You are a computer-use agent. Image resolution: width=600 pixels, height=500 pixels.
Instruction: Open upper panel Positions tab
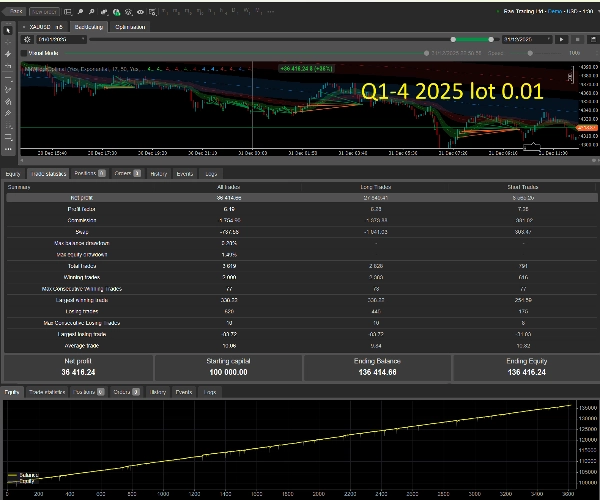[90, 174]
